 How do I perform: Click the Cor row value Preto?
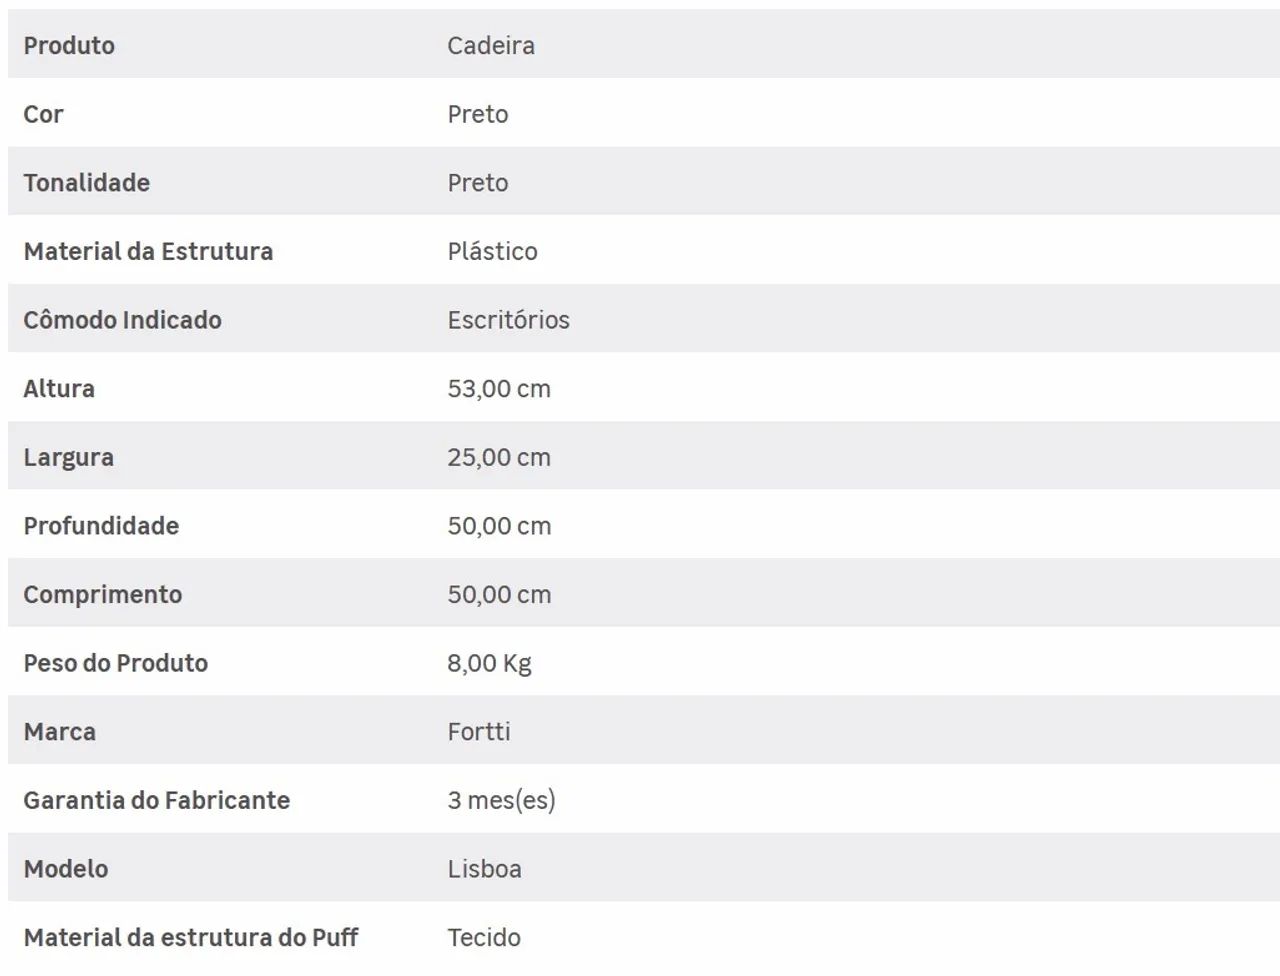[478, 114]
